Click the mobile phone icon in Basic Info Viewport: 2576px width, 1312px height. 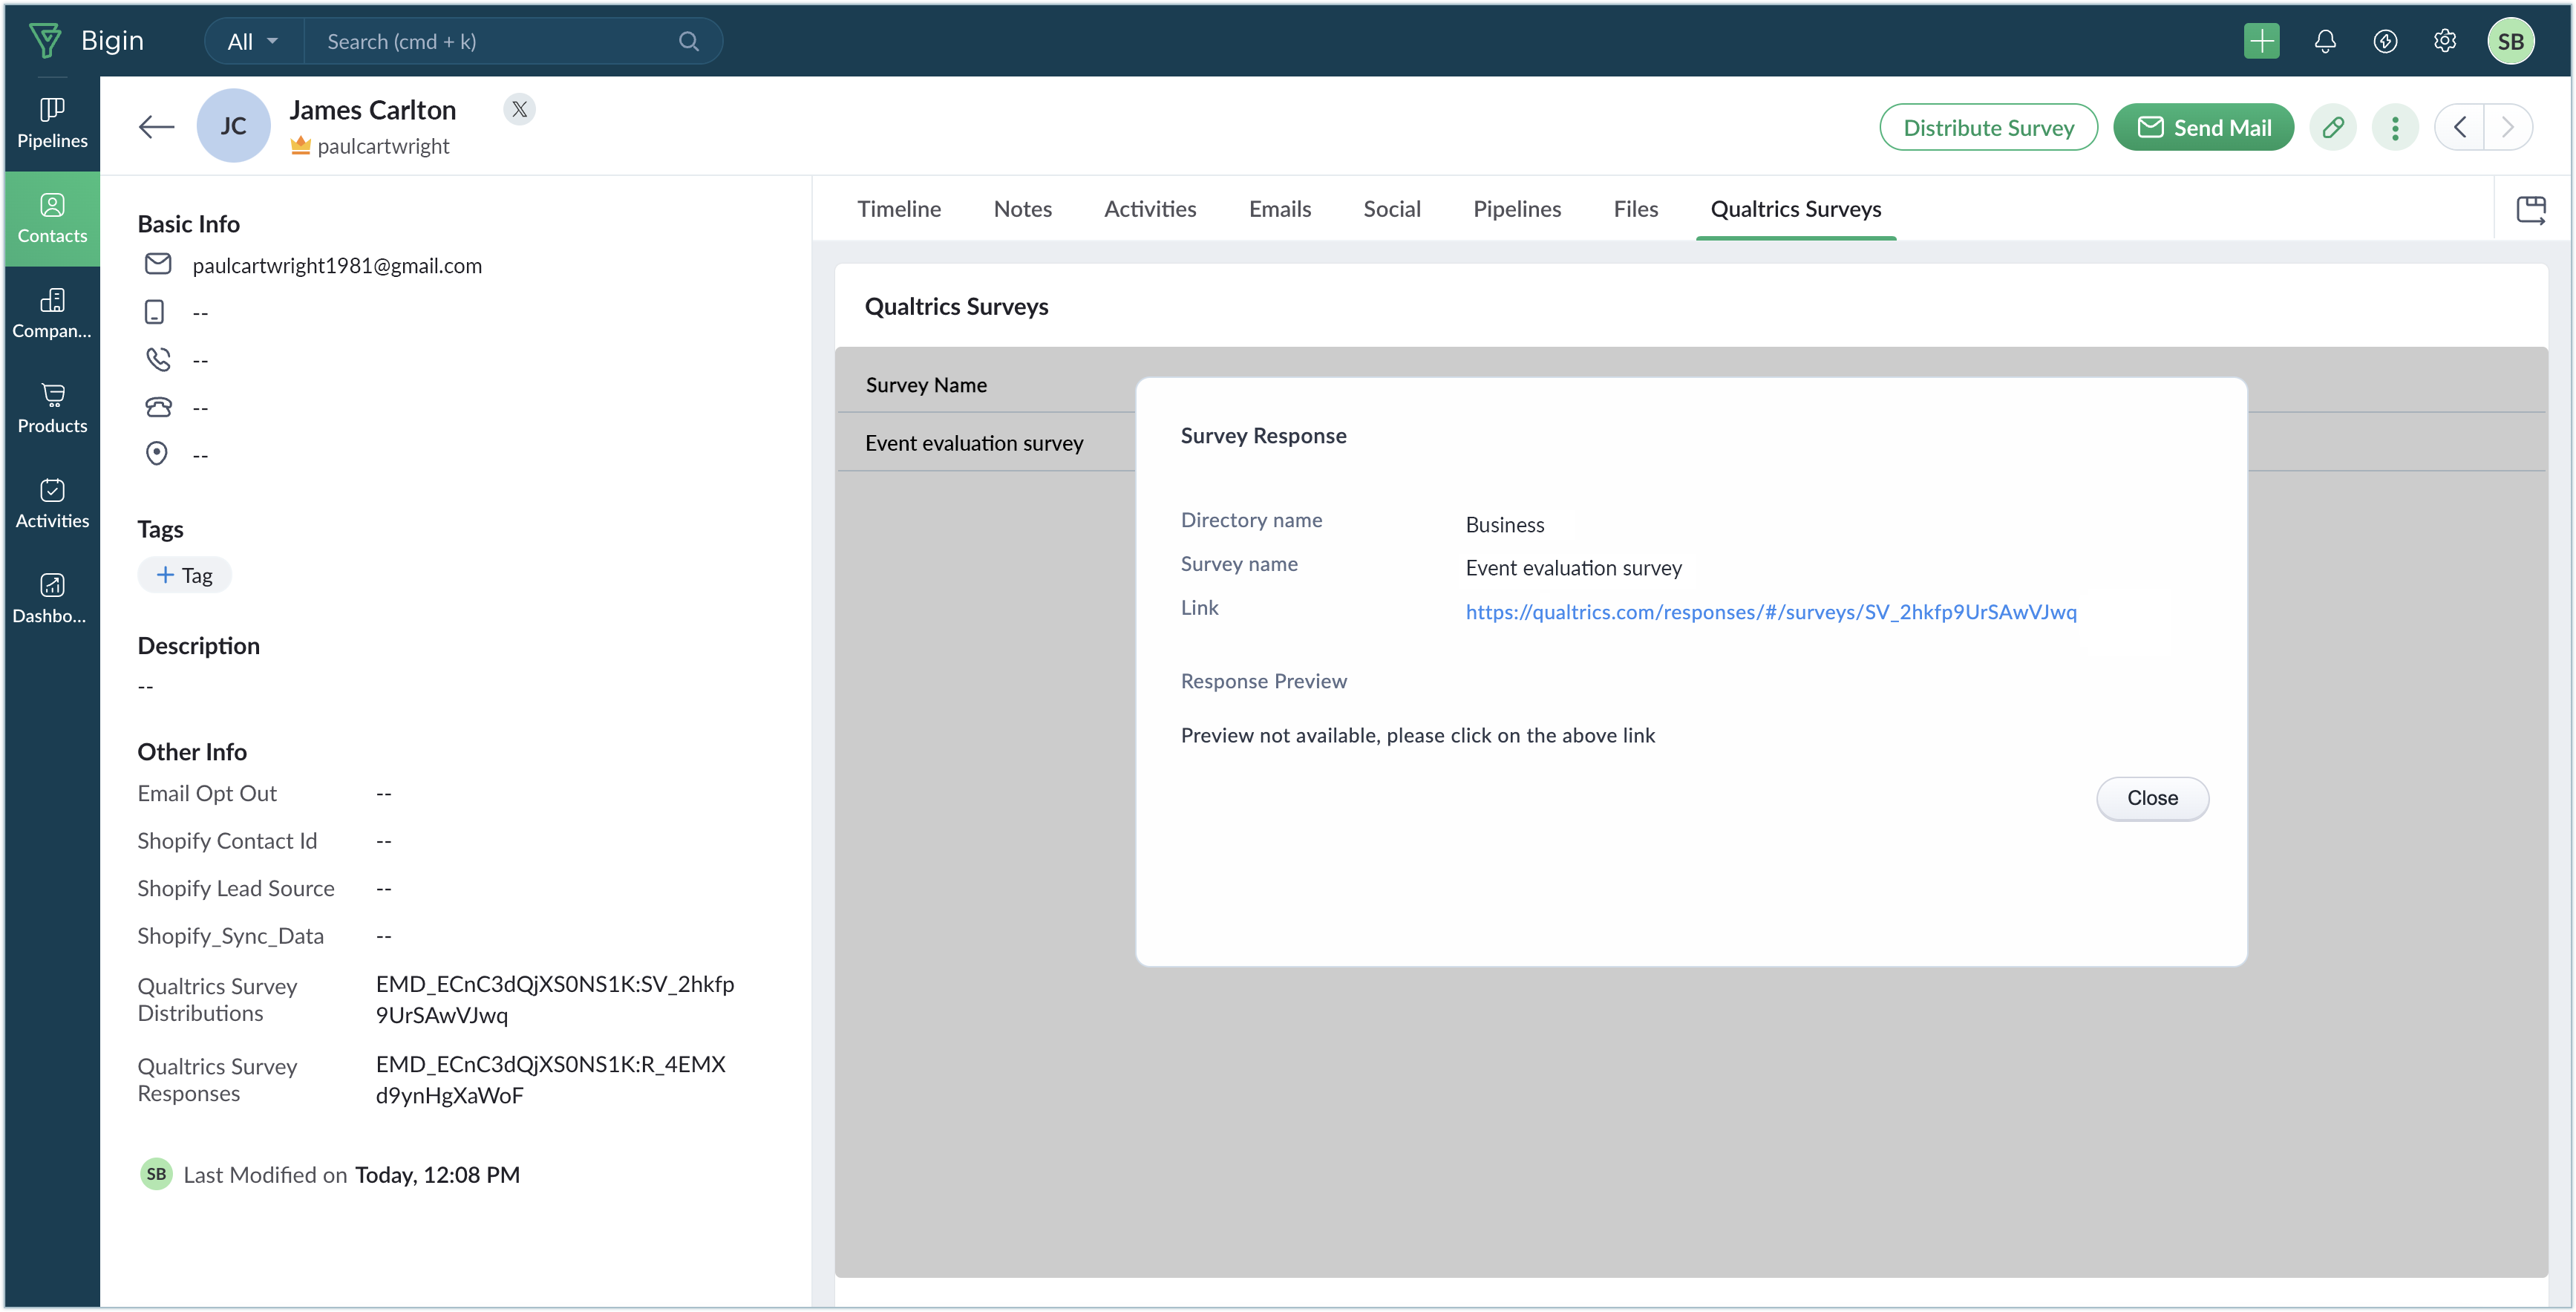(x=154, y=312)
